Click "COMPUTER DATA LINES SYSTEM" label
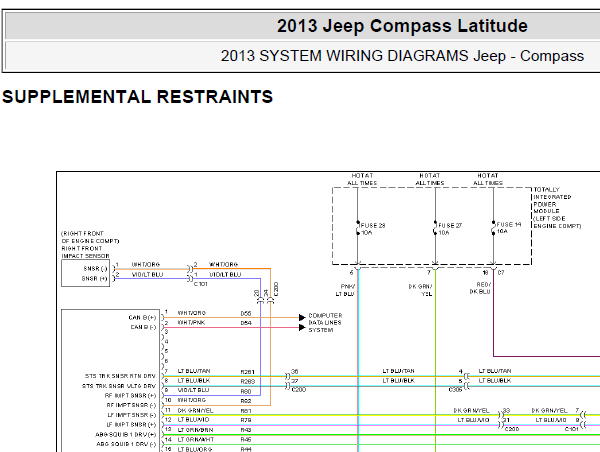This screenshot has height=452, width=600. point(325,323)
